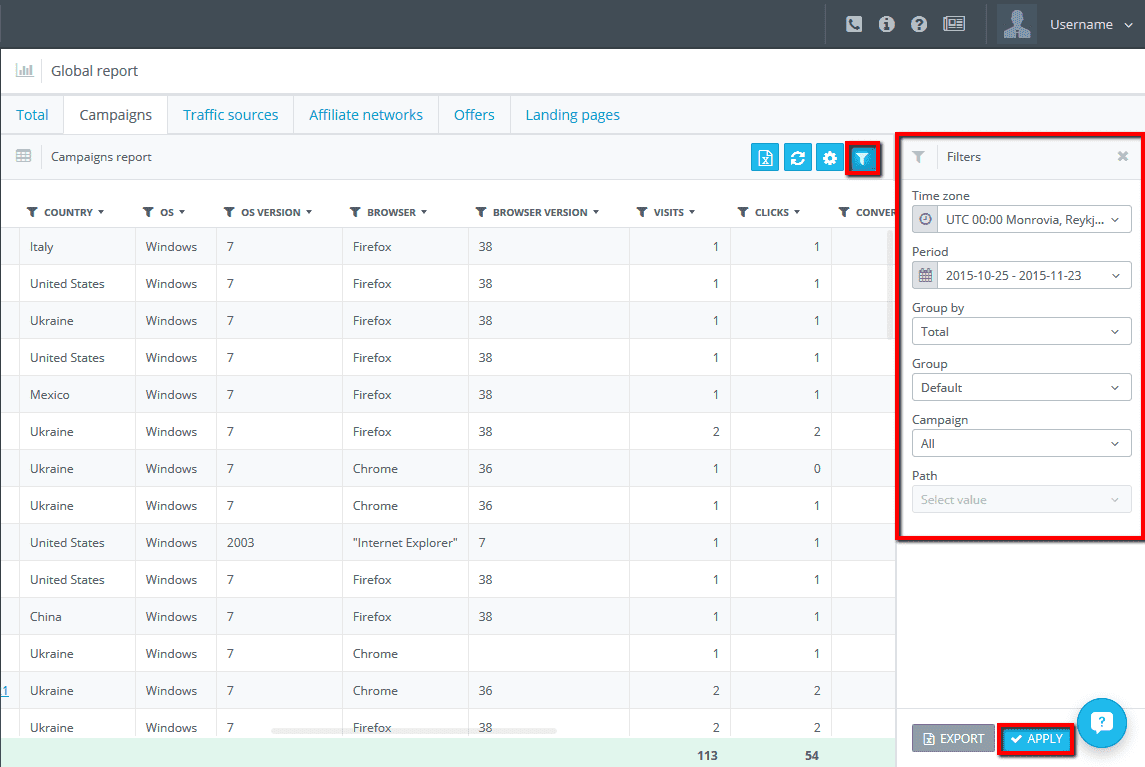Click the CLICKS column header

coord(772,212)
